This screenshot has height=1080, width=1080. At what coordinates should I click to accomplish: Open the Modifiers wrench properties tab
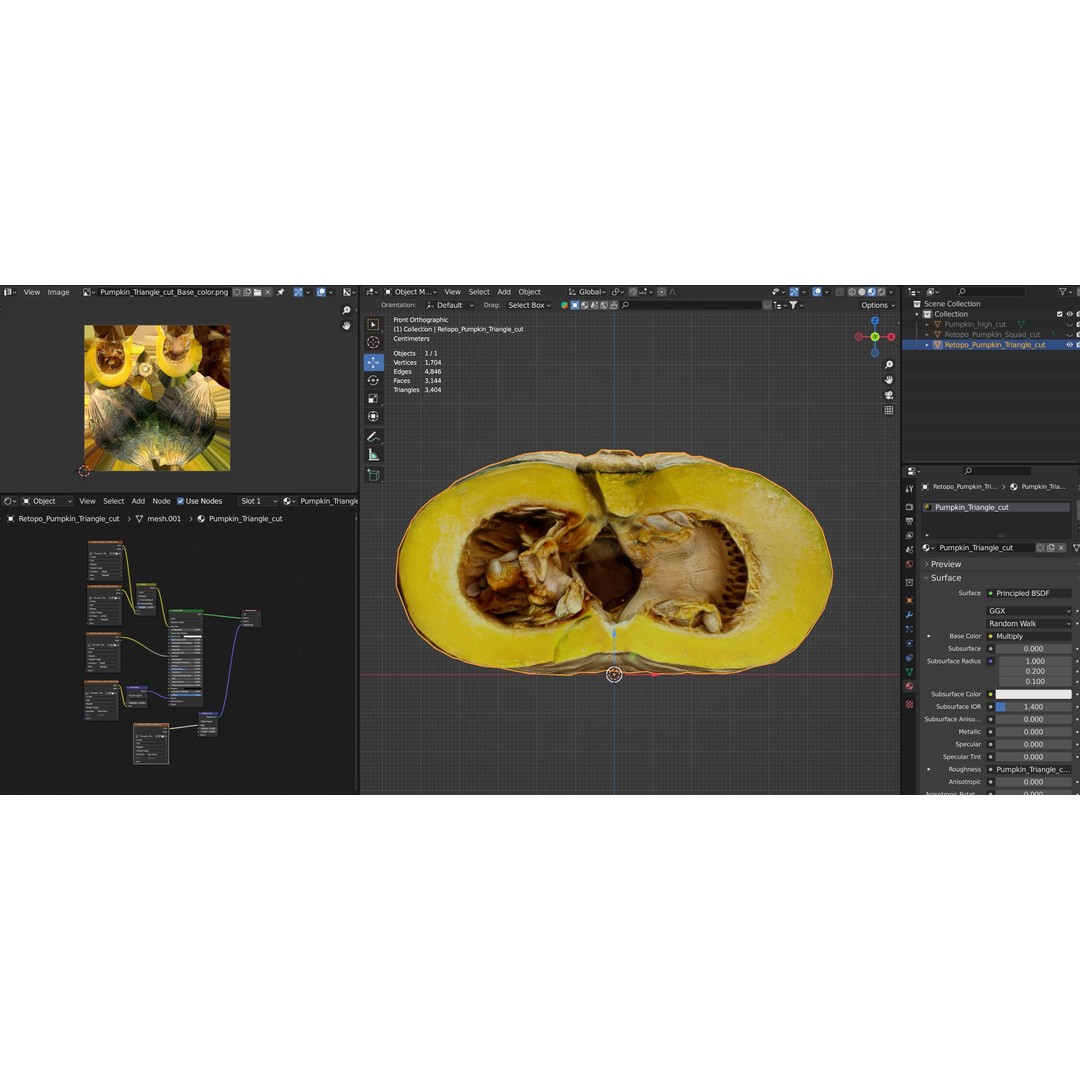point(909,614)
